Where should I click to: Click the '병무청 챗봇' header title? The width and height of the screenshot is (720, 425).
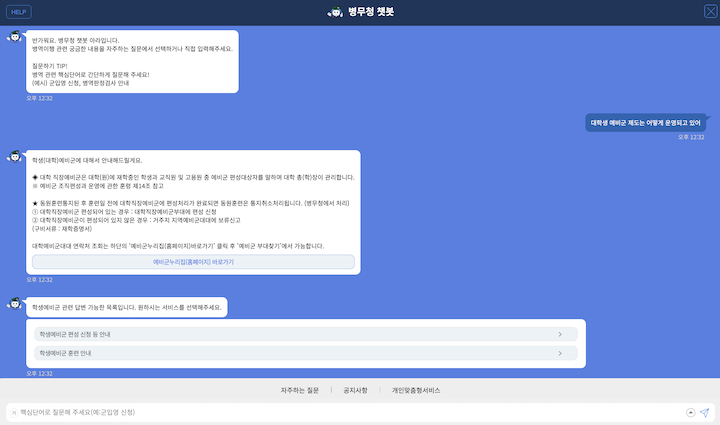pos(371,12)
